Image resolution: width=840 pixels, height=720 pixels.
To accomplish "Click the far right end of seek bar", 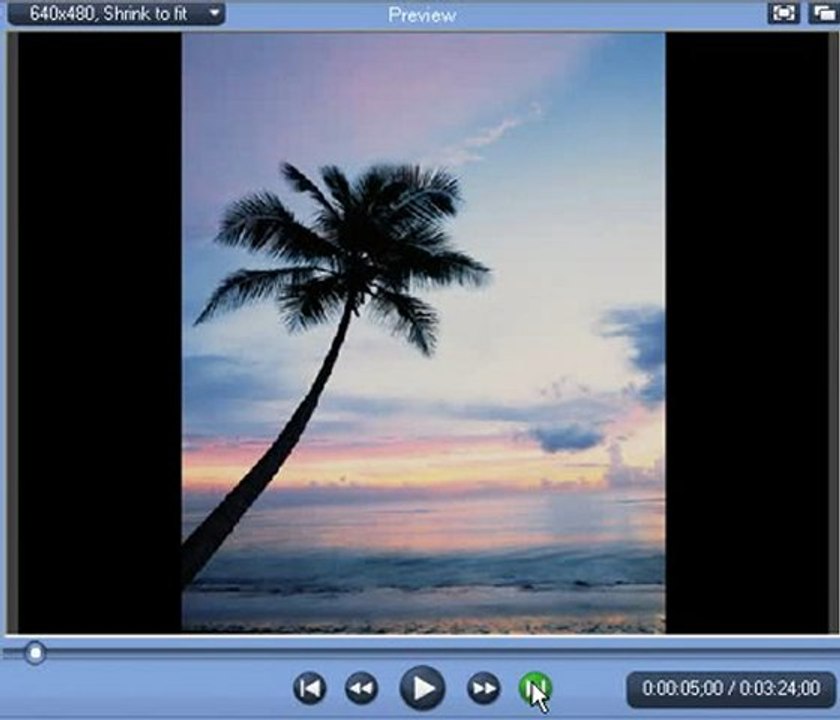I will [x=830, y=653].
